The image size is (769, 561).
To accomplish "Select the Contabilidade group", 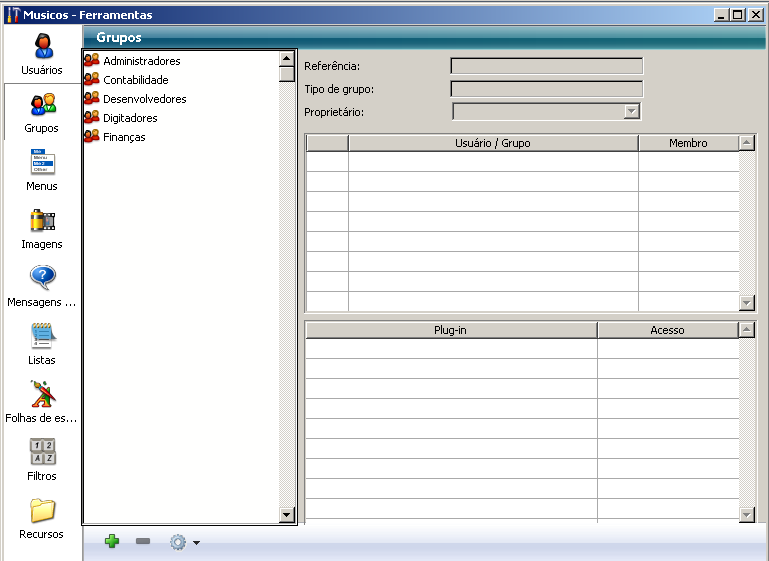I will (x=135, y=80).
